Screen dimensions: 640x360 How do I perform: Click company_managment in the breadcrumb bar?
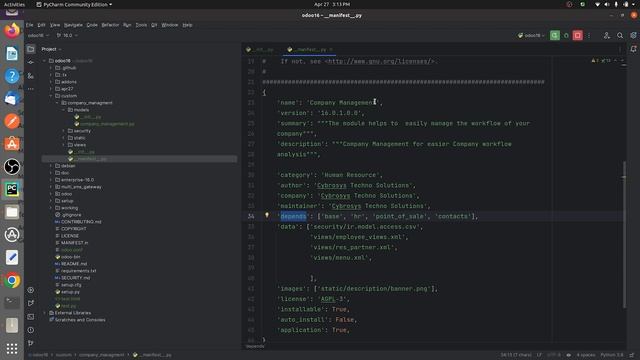[101, 355]
